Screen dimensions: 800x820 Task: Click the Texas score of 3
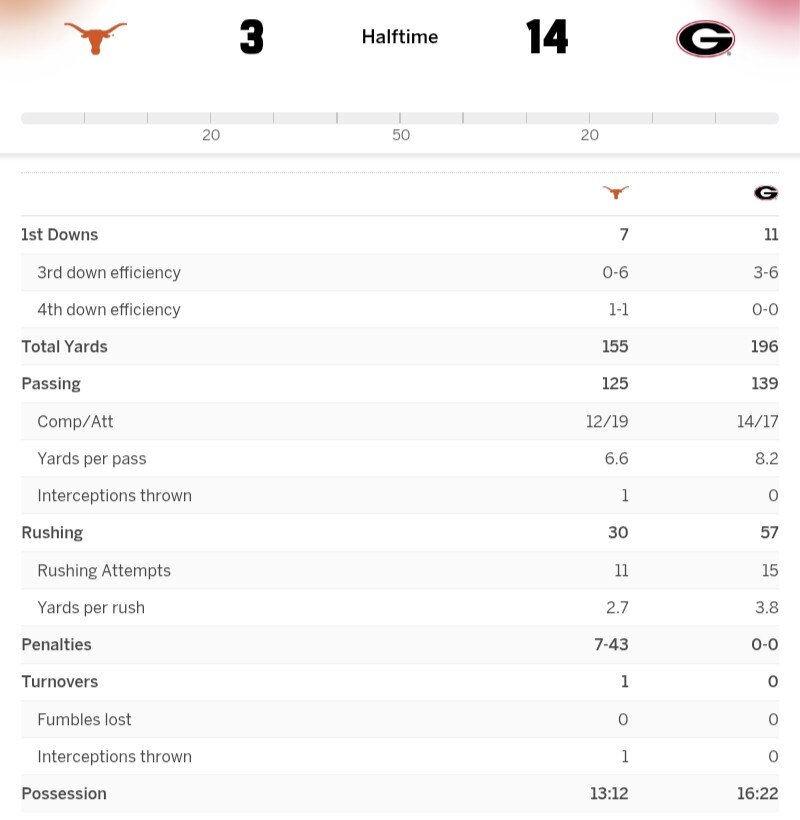251,38
